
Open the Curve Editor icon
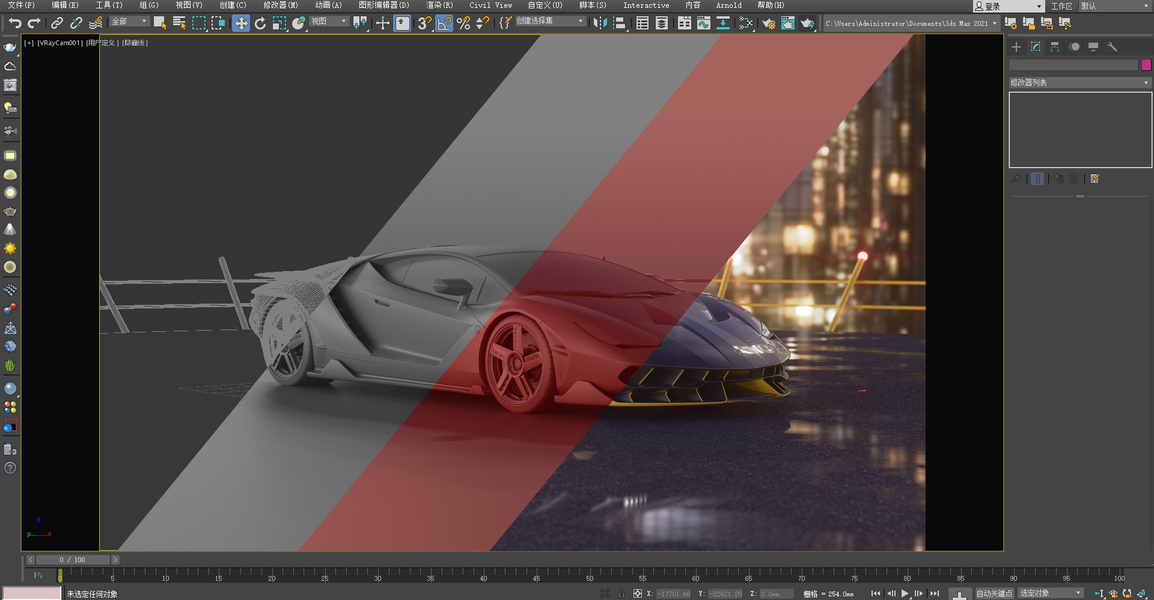(x=704, y=24)
